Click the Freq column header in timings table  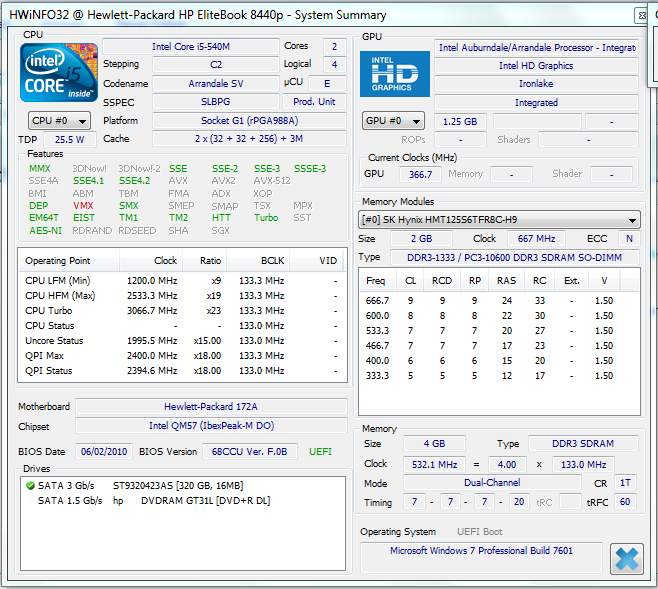(376, 281)
